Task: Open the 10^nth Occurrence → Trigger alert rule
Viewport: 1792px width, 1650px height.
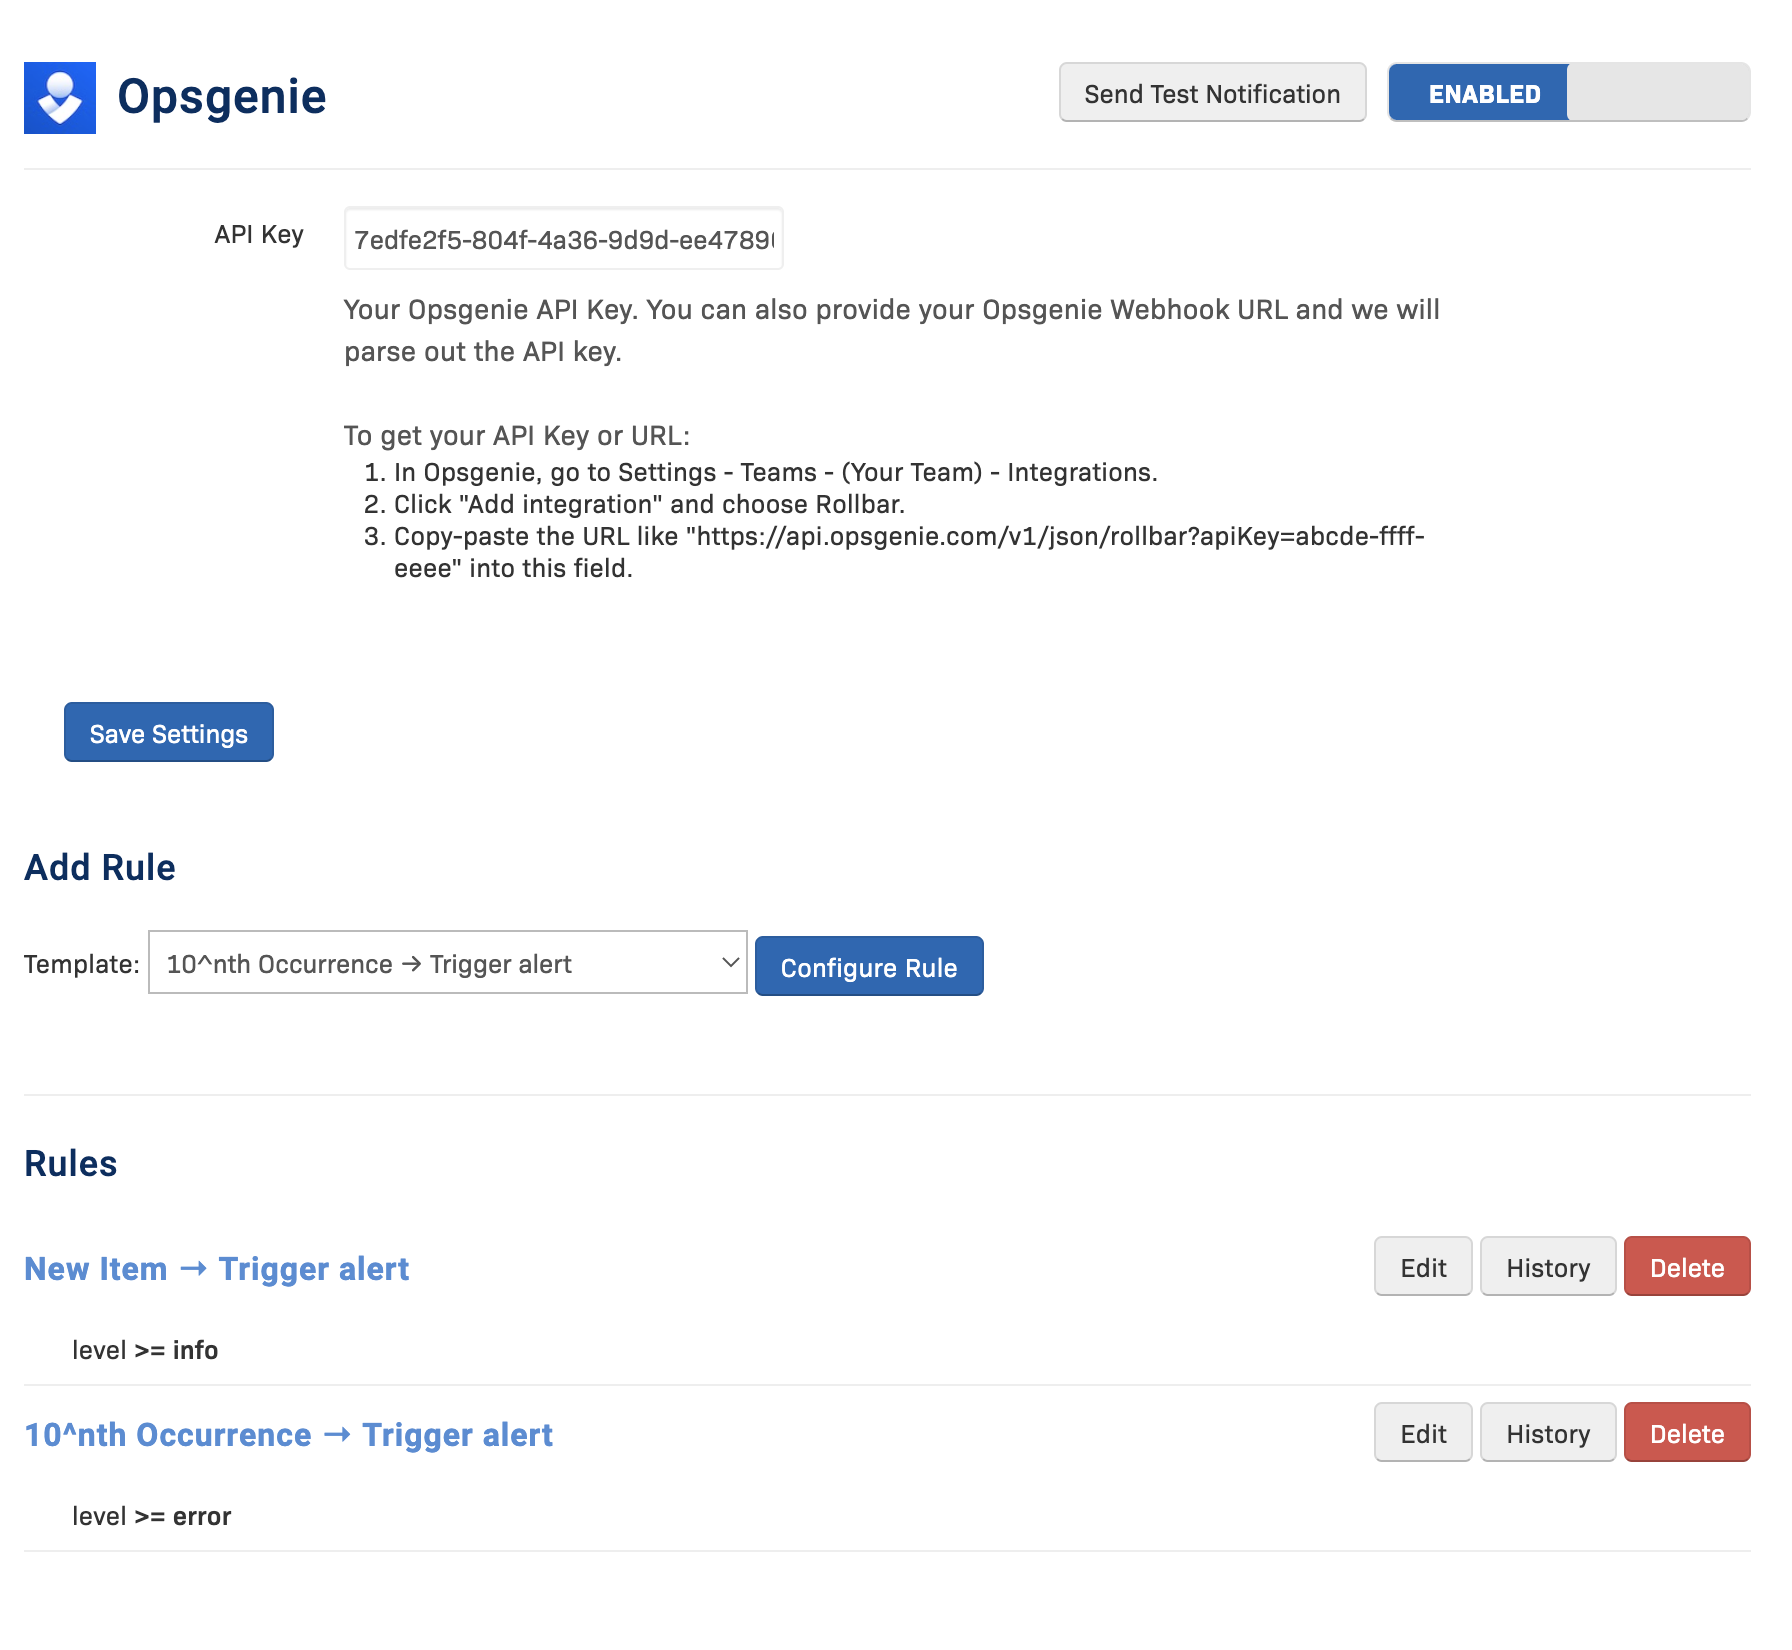Action: (x=288, y=1434)
